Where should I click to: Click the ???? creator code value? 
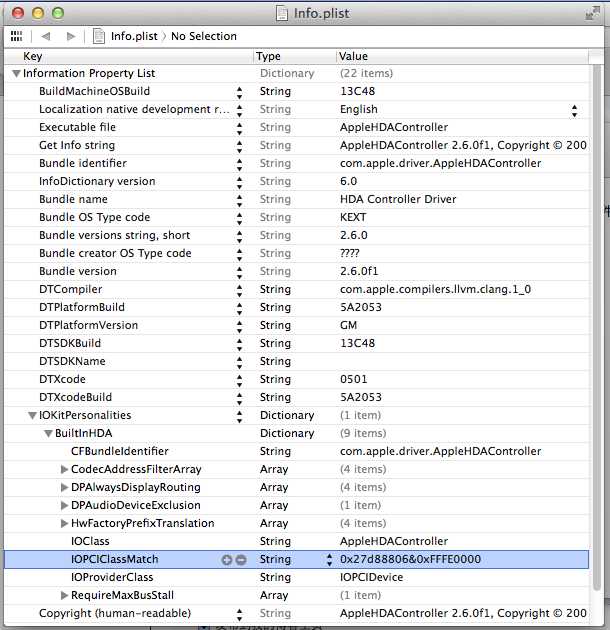350,253
